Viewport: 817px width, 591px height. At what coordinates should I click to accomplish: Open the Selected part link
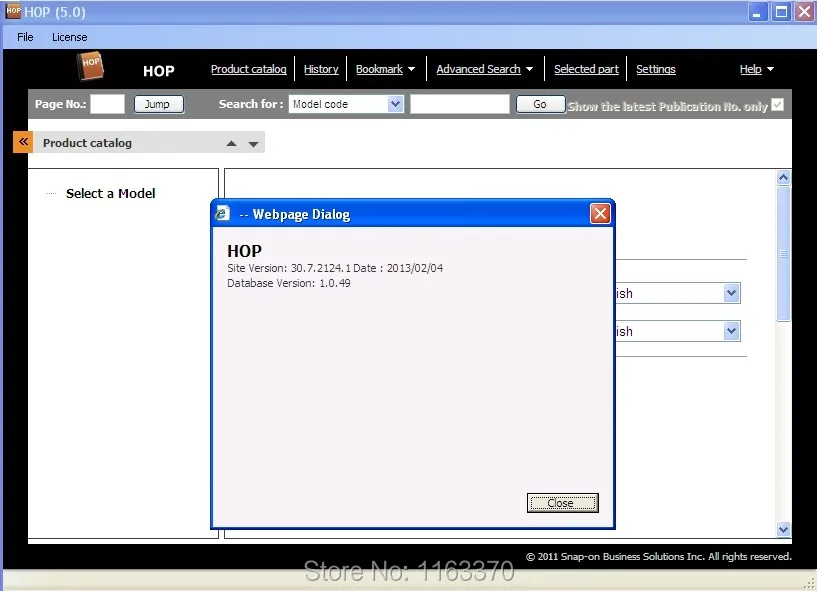pos(586,69)
